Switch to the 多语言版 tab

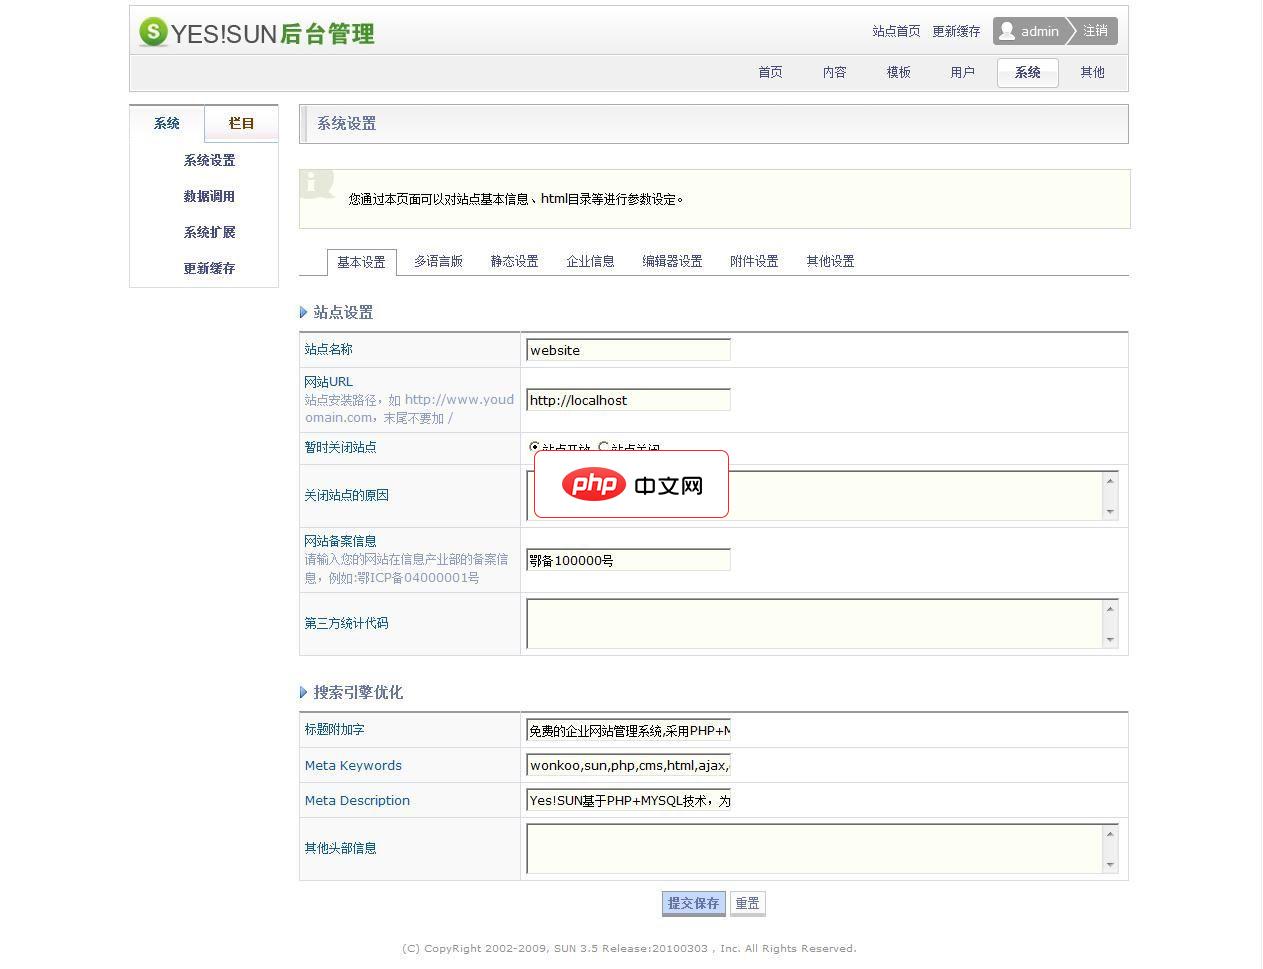coord(438,261)
